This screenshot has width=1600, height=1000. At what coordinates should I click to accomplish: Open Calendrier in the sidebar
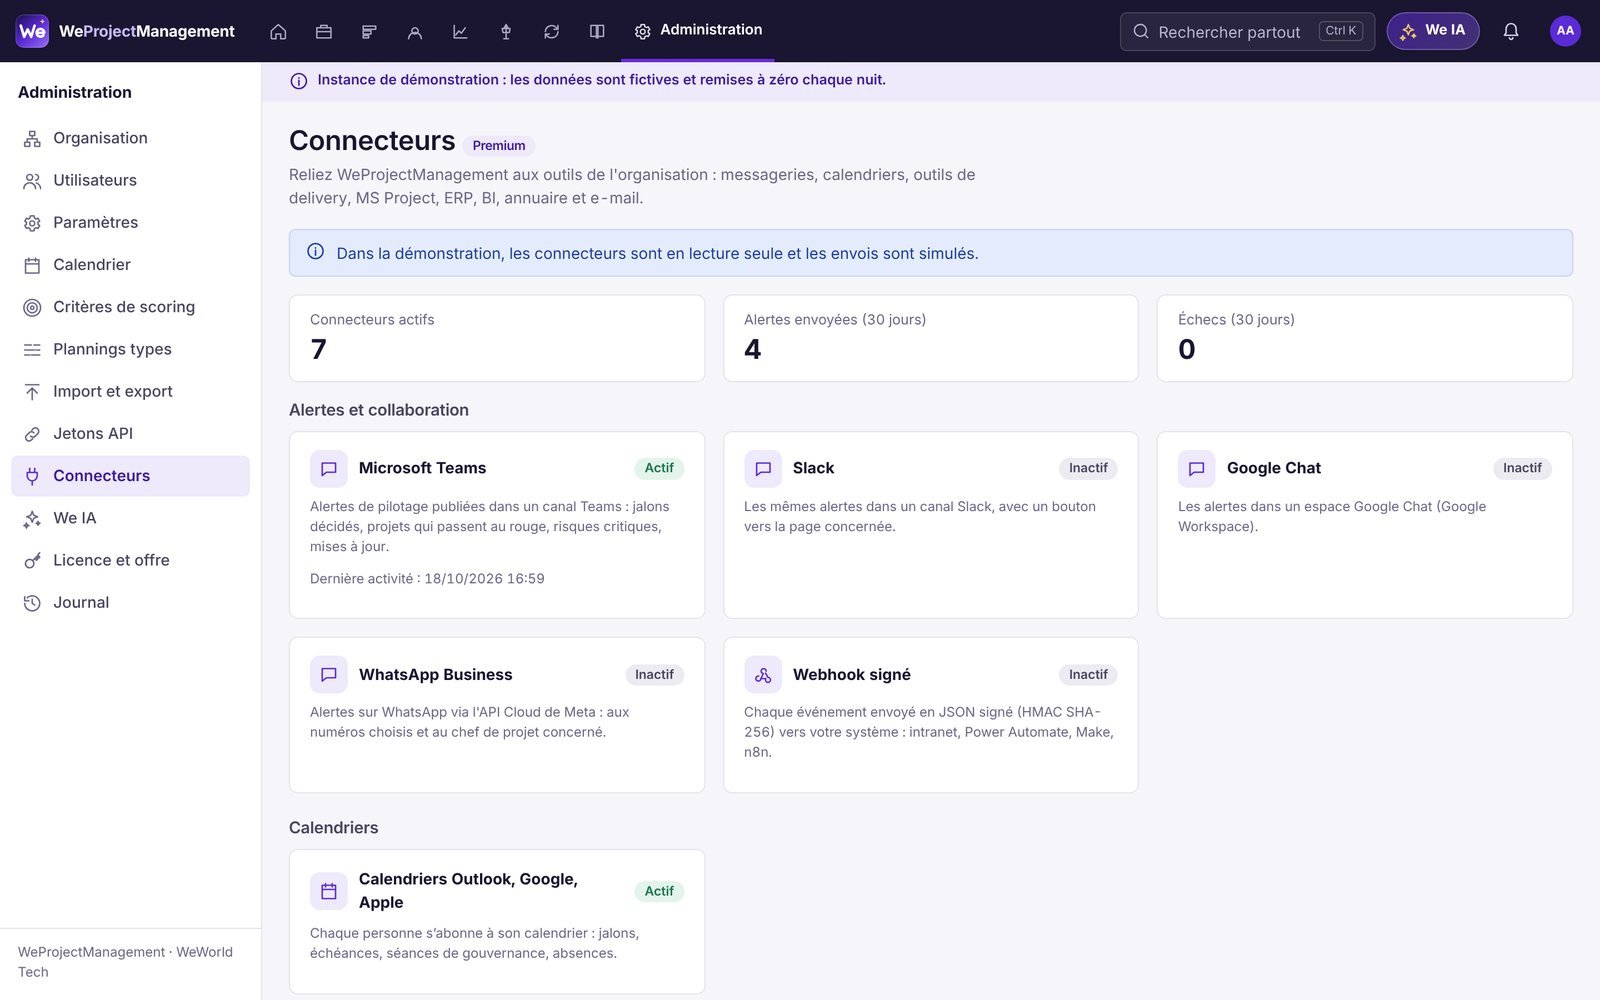tap(130, 265)
